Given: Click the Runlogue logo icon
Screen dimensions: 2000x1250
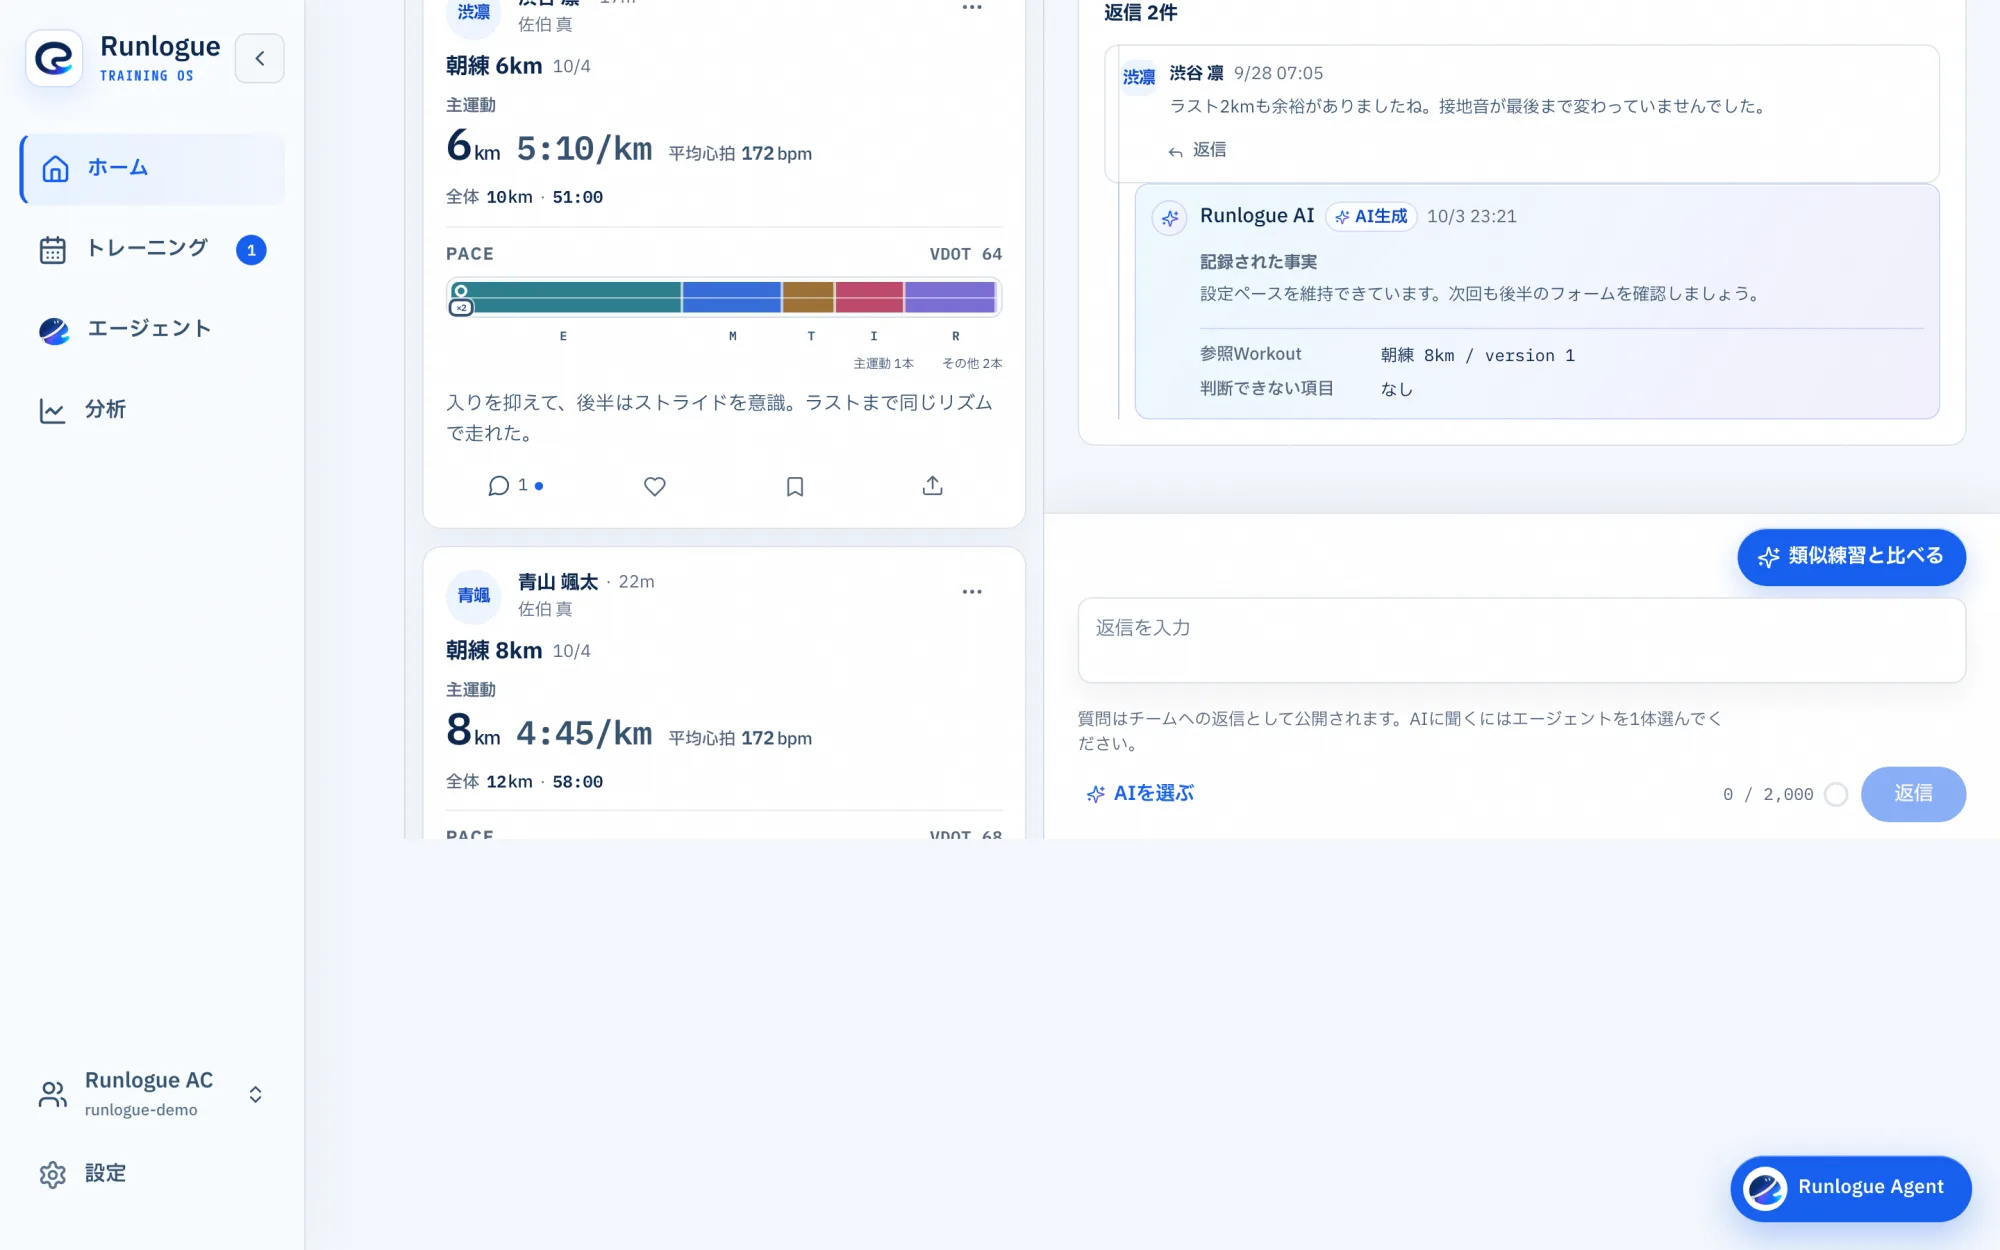Looking at the screenshot, I should click(x=54, y=58).
